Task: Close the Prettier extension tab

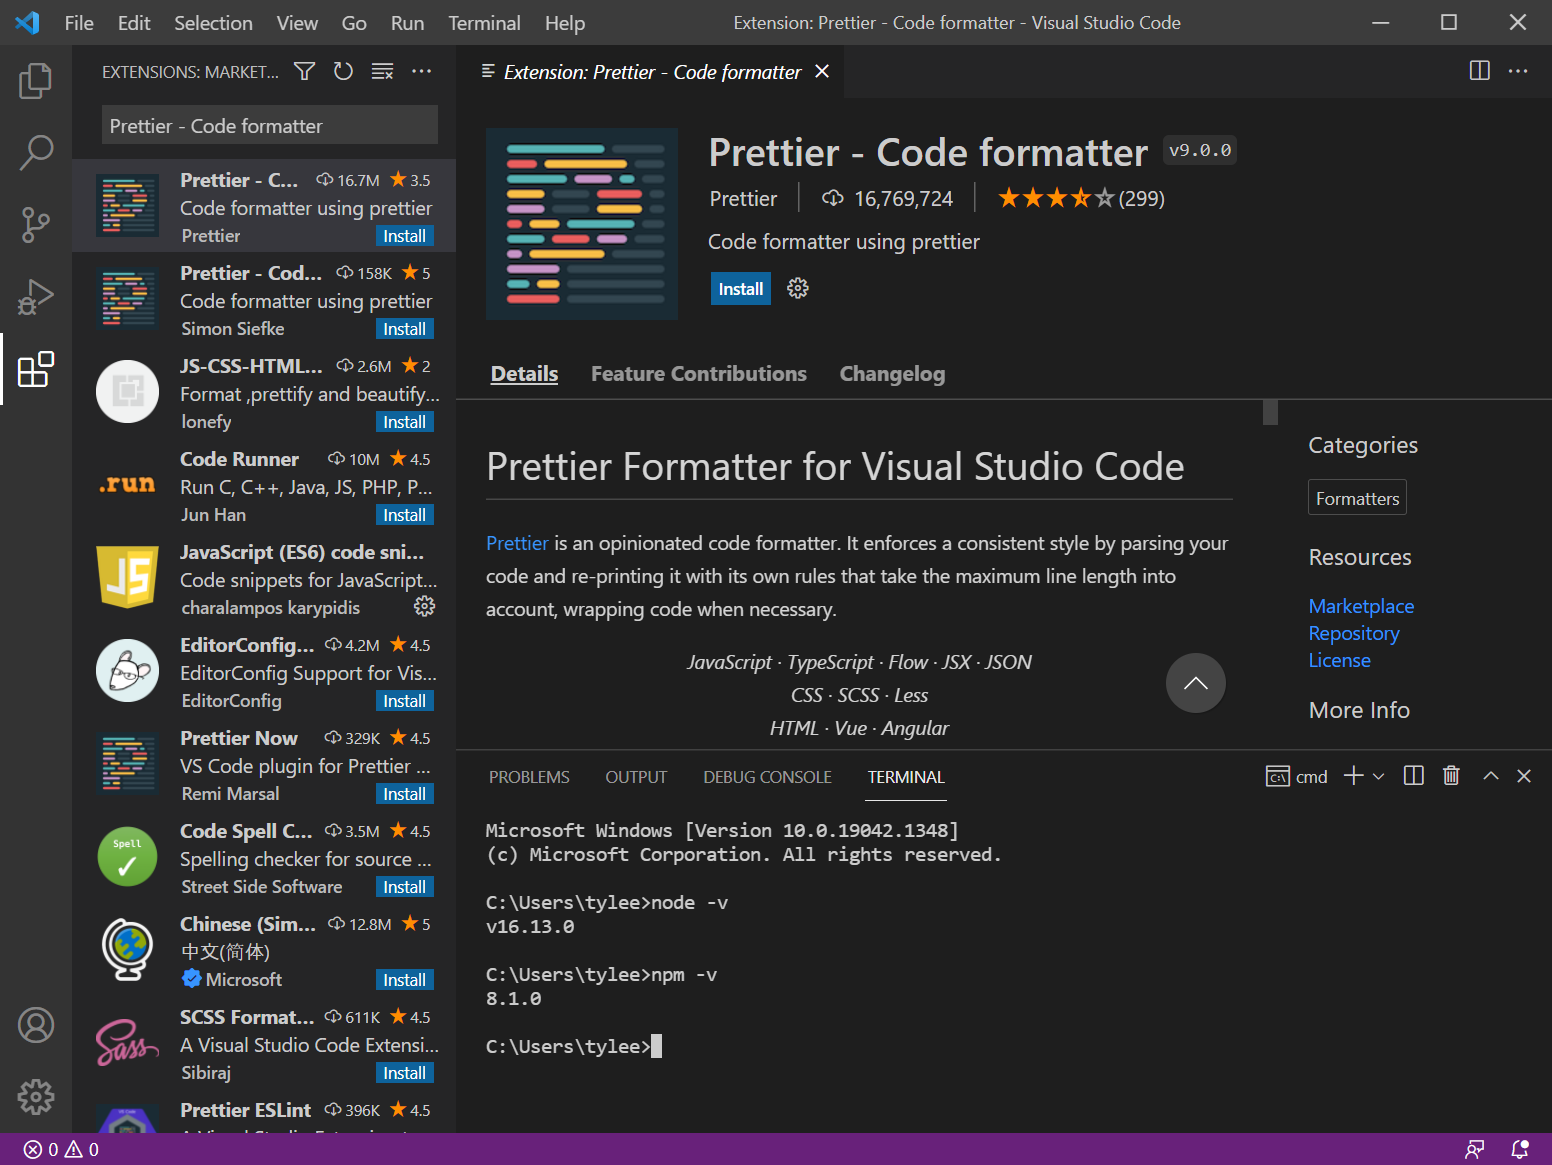Action: click(822, 71)
